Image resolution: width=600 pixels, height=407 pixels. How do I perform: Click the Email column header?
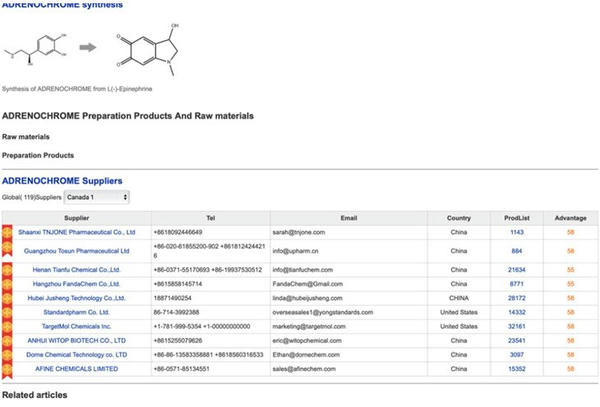click(349, 218)
